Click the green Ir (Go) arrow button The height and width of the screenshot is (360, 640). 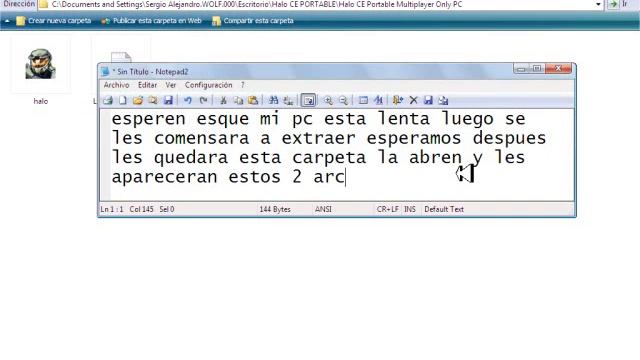coord(613,4)
